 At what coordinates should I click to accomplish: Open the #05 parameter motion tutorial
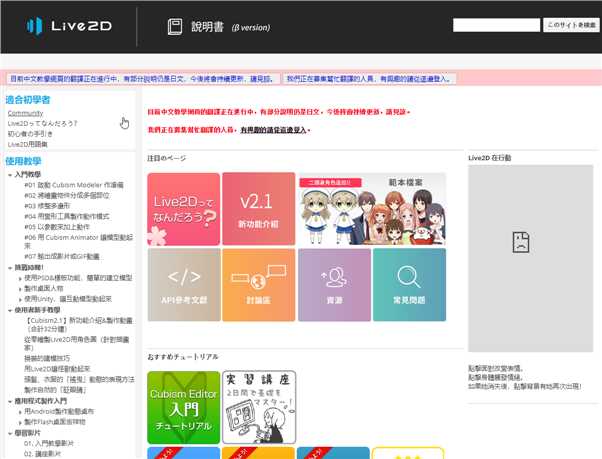[x=57, y=227]
